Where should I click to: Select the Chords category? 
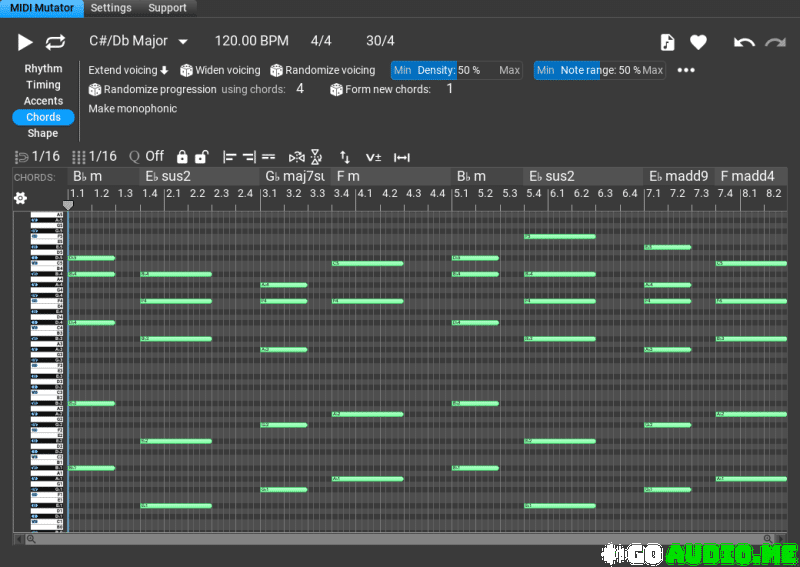(43, 117)
